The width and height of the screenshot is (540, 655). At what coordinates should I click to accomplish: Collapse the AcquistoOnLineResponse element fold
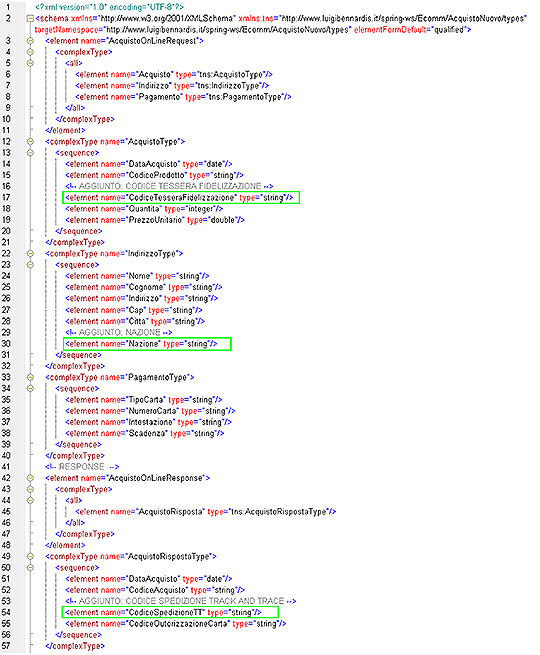tap(30, 478)
